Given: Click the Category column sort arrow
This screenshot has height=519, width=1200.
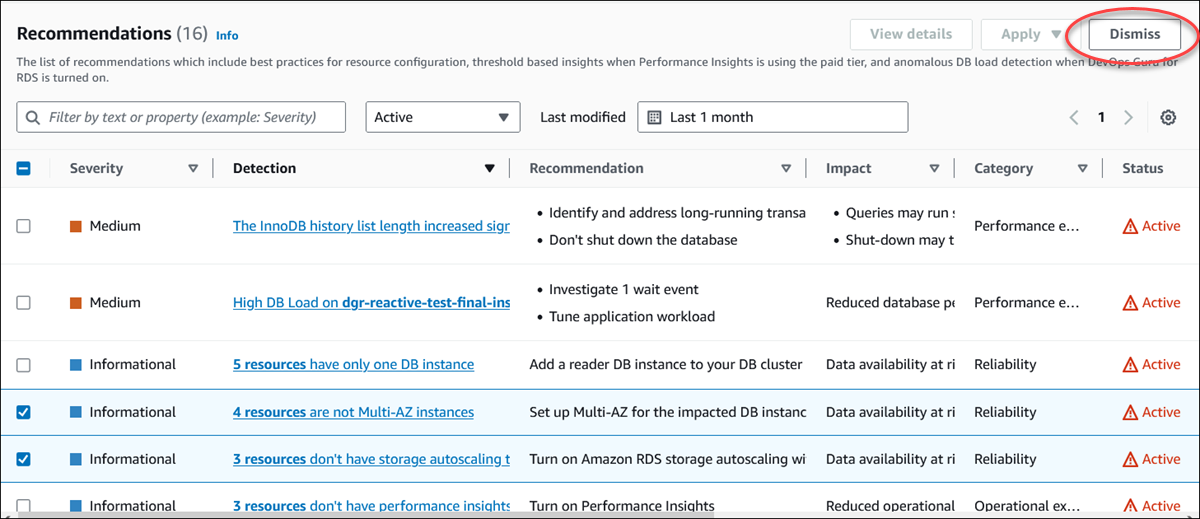Looking at the screenshot, I should tap(1082, 169).
